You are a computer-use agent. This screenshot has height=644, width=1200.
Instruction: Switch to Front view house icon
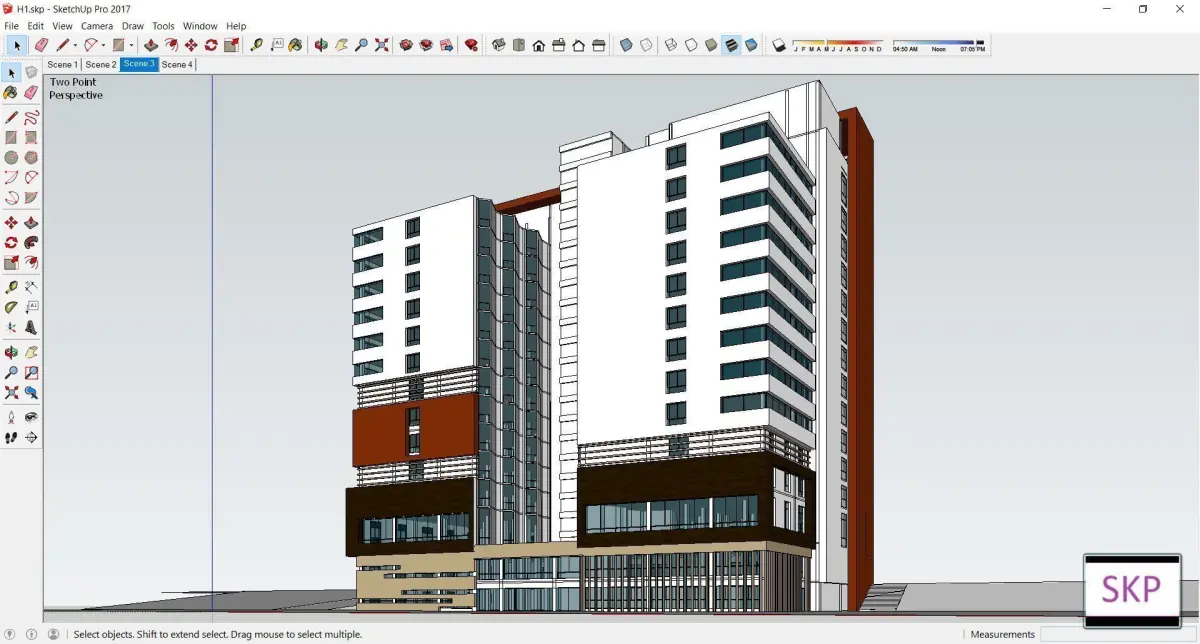pyautogui.click(x=539, y=45)
